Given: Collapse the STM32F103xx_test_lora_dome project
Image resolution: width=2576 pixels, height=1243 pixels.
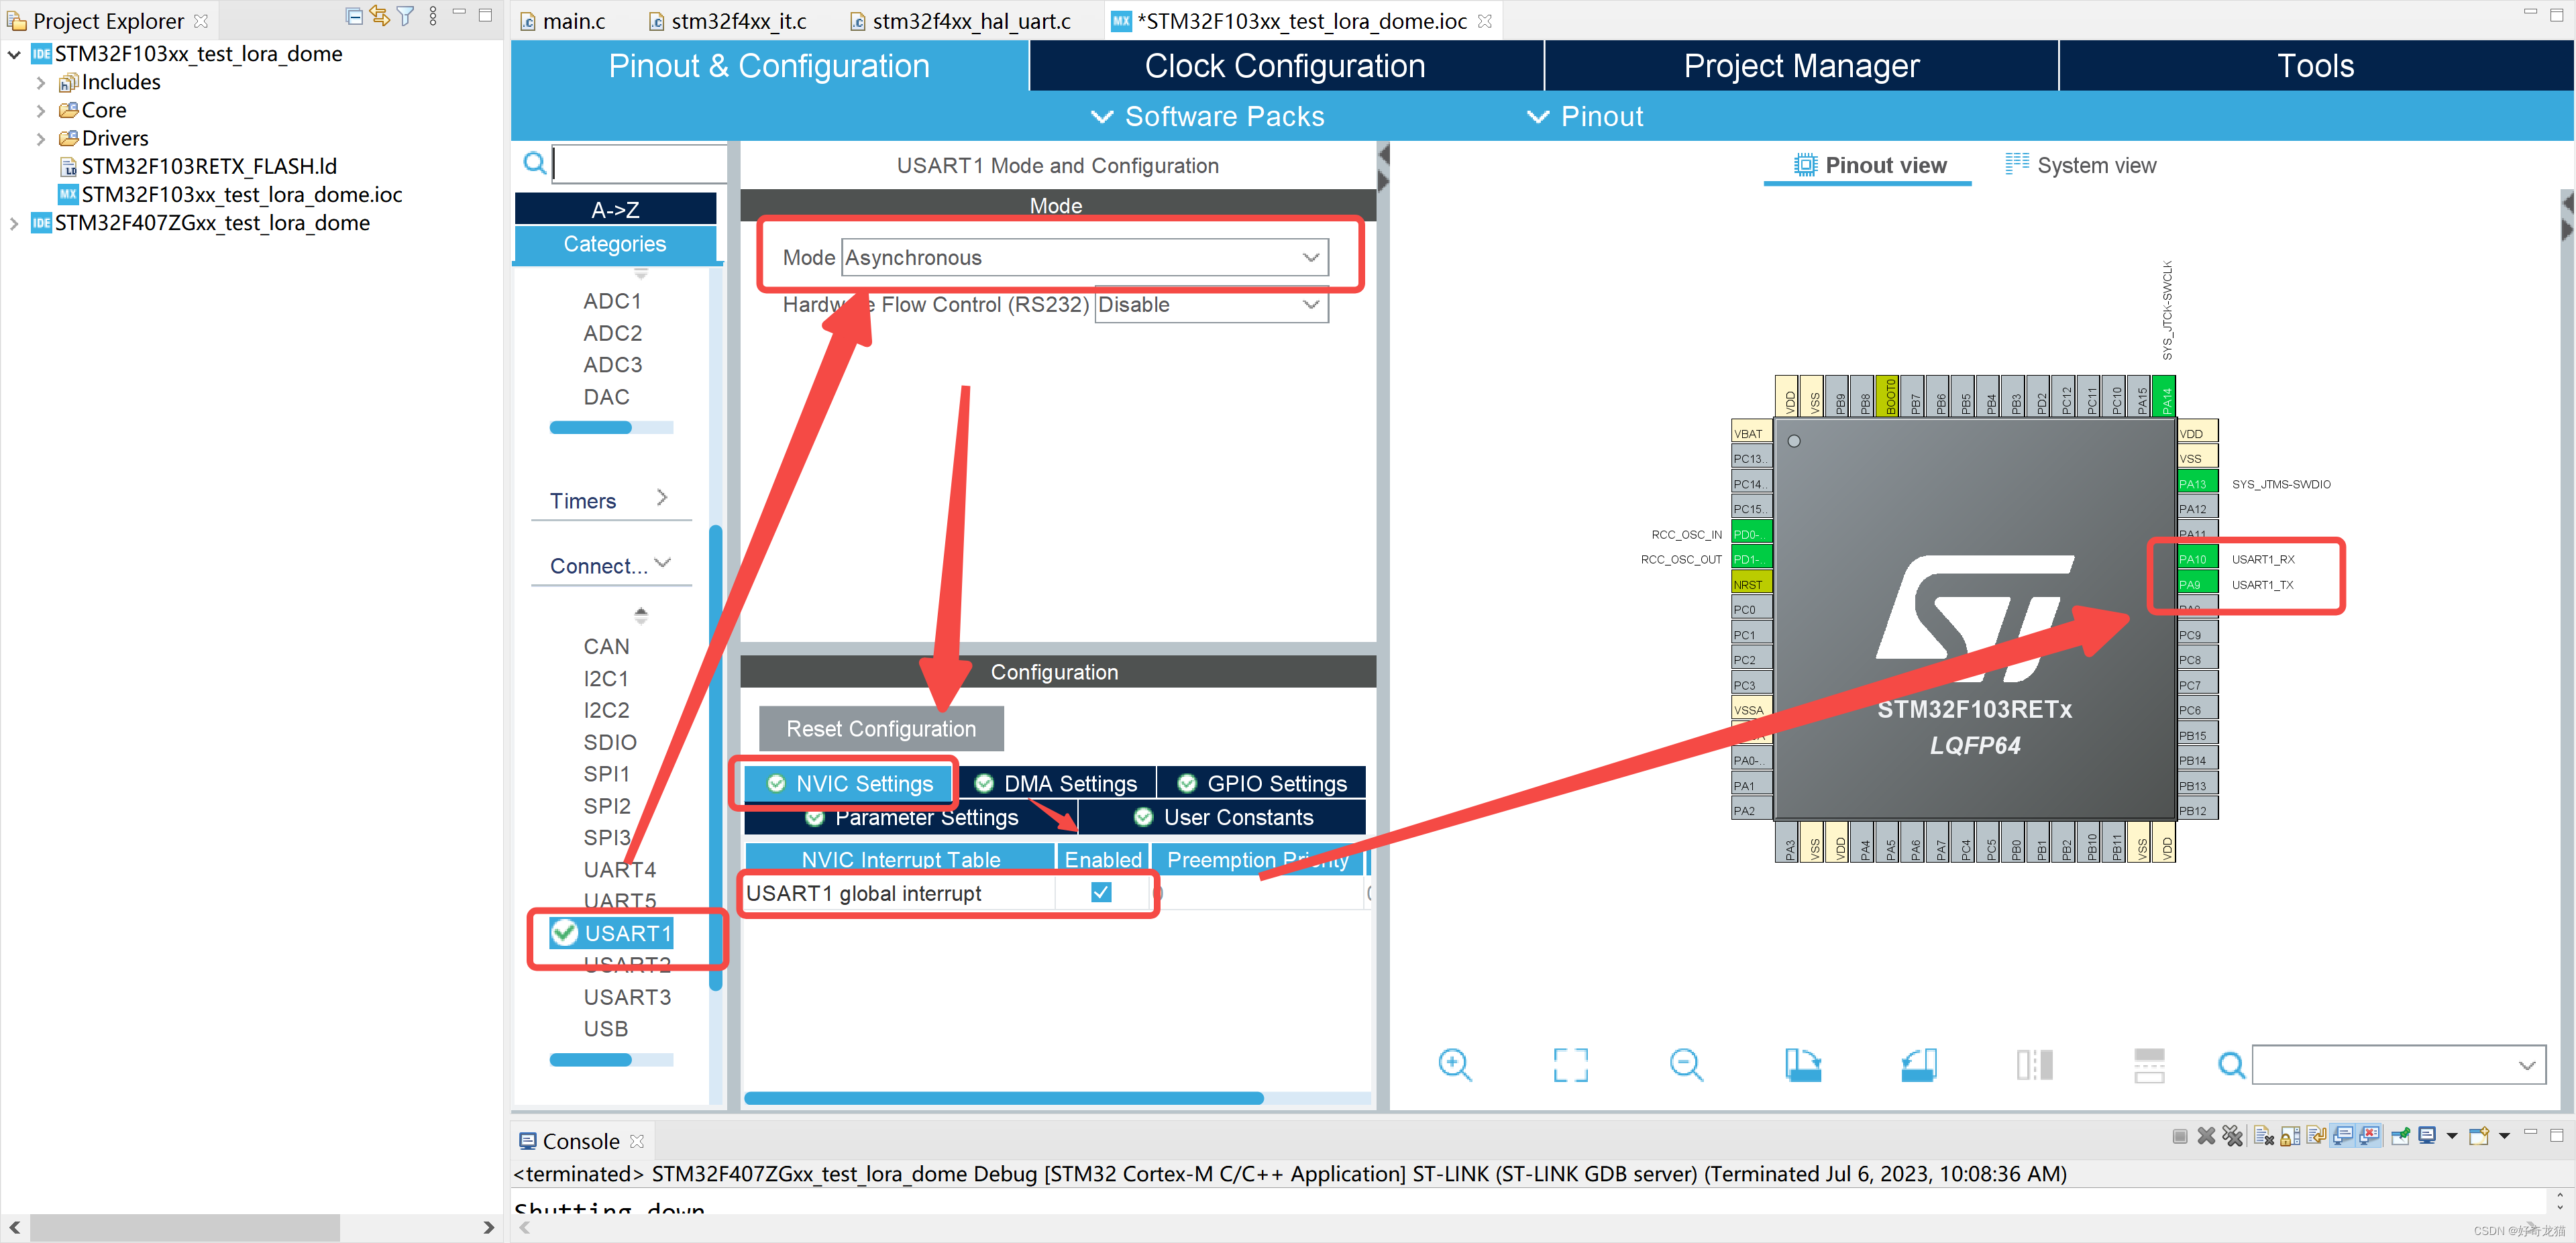Looking at the screenshot, I should tap(14, 54).
